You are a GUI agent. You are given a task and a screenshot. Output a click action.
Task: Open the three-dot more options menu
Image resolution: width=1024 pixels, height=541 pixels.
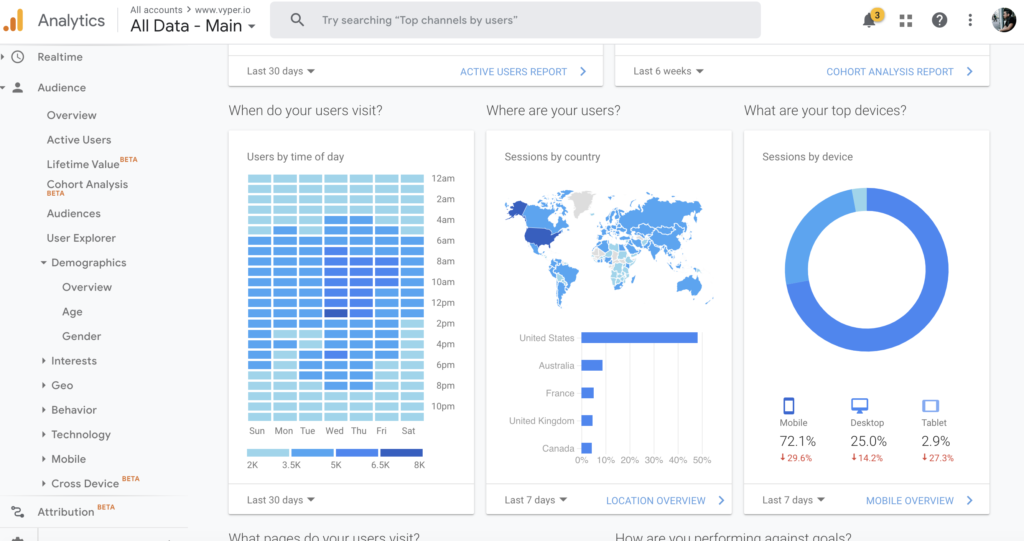click(970, 20)
